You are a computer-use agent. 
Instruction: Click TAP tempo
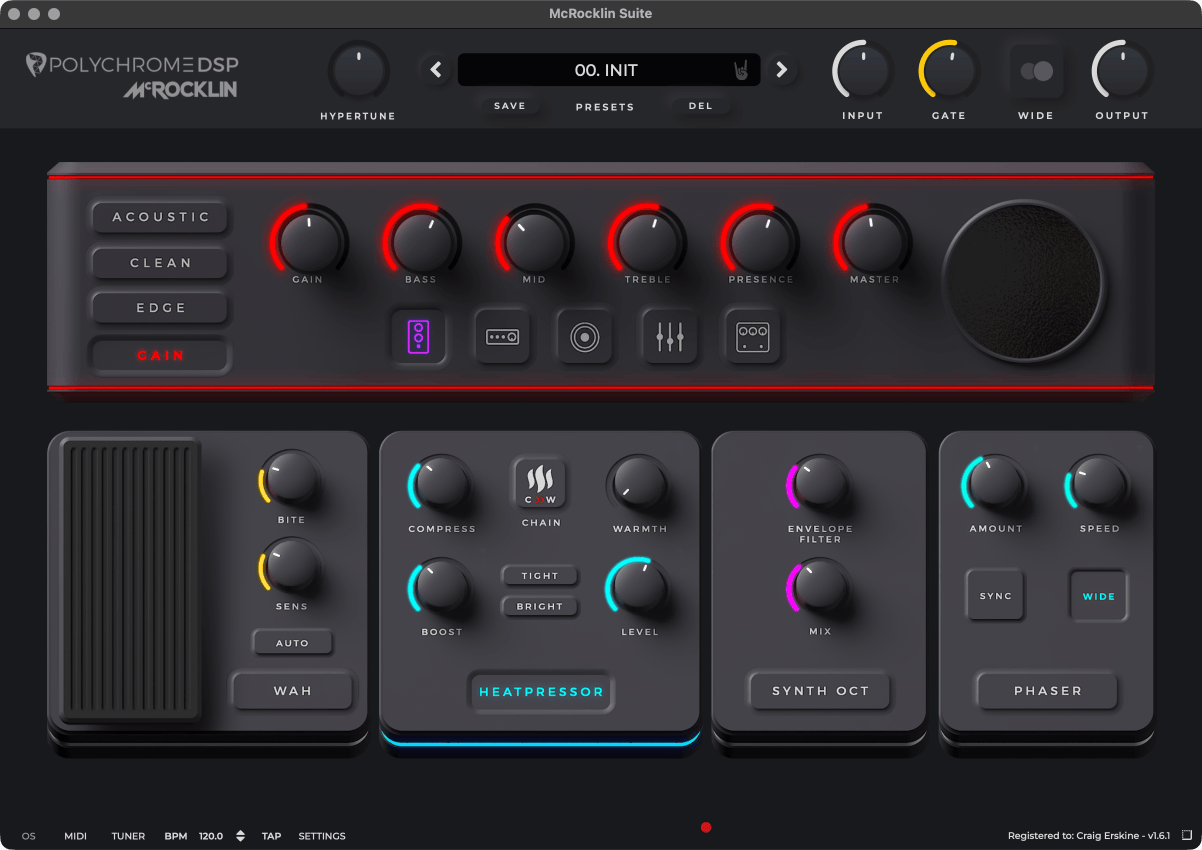point(272,836)
